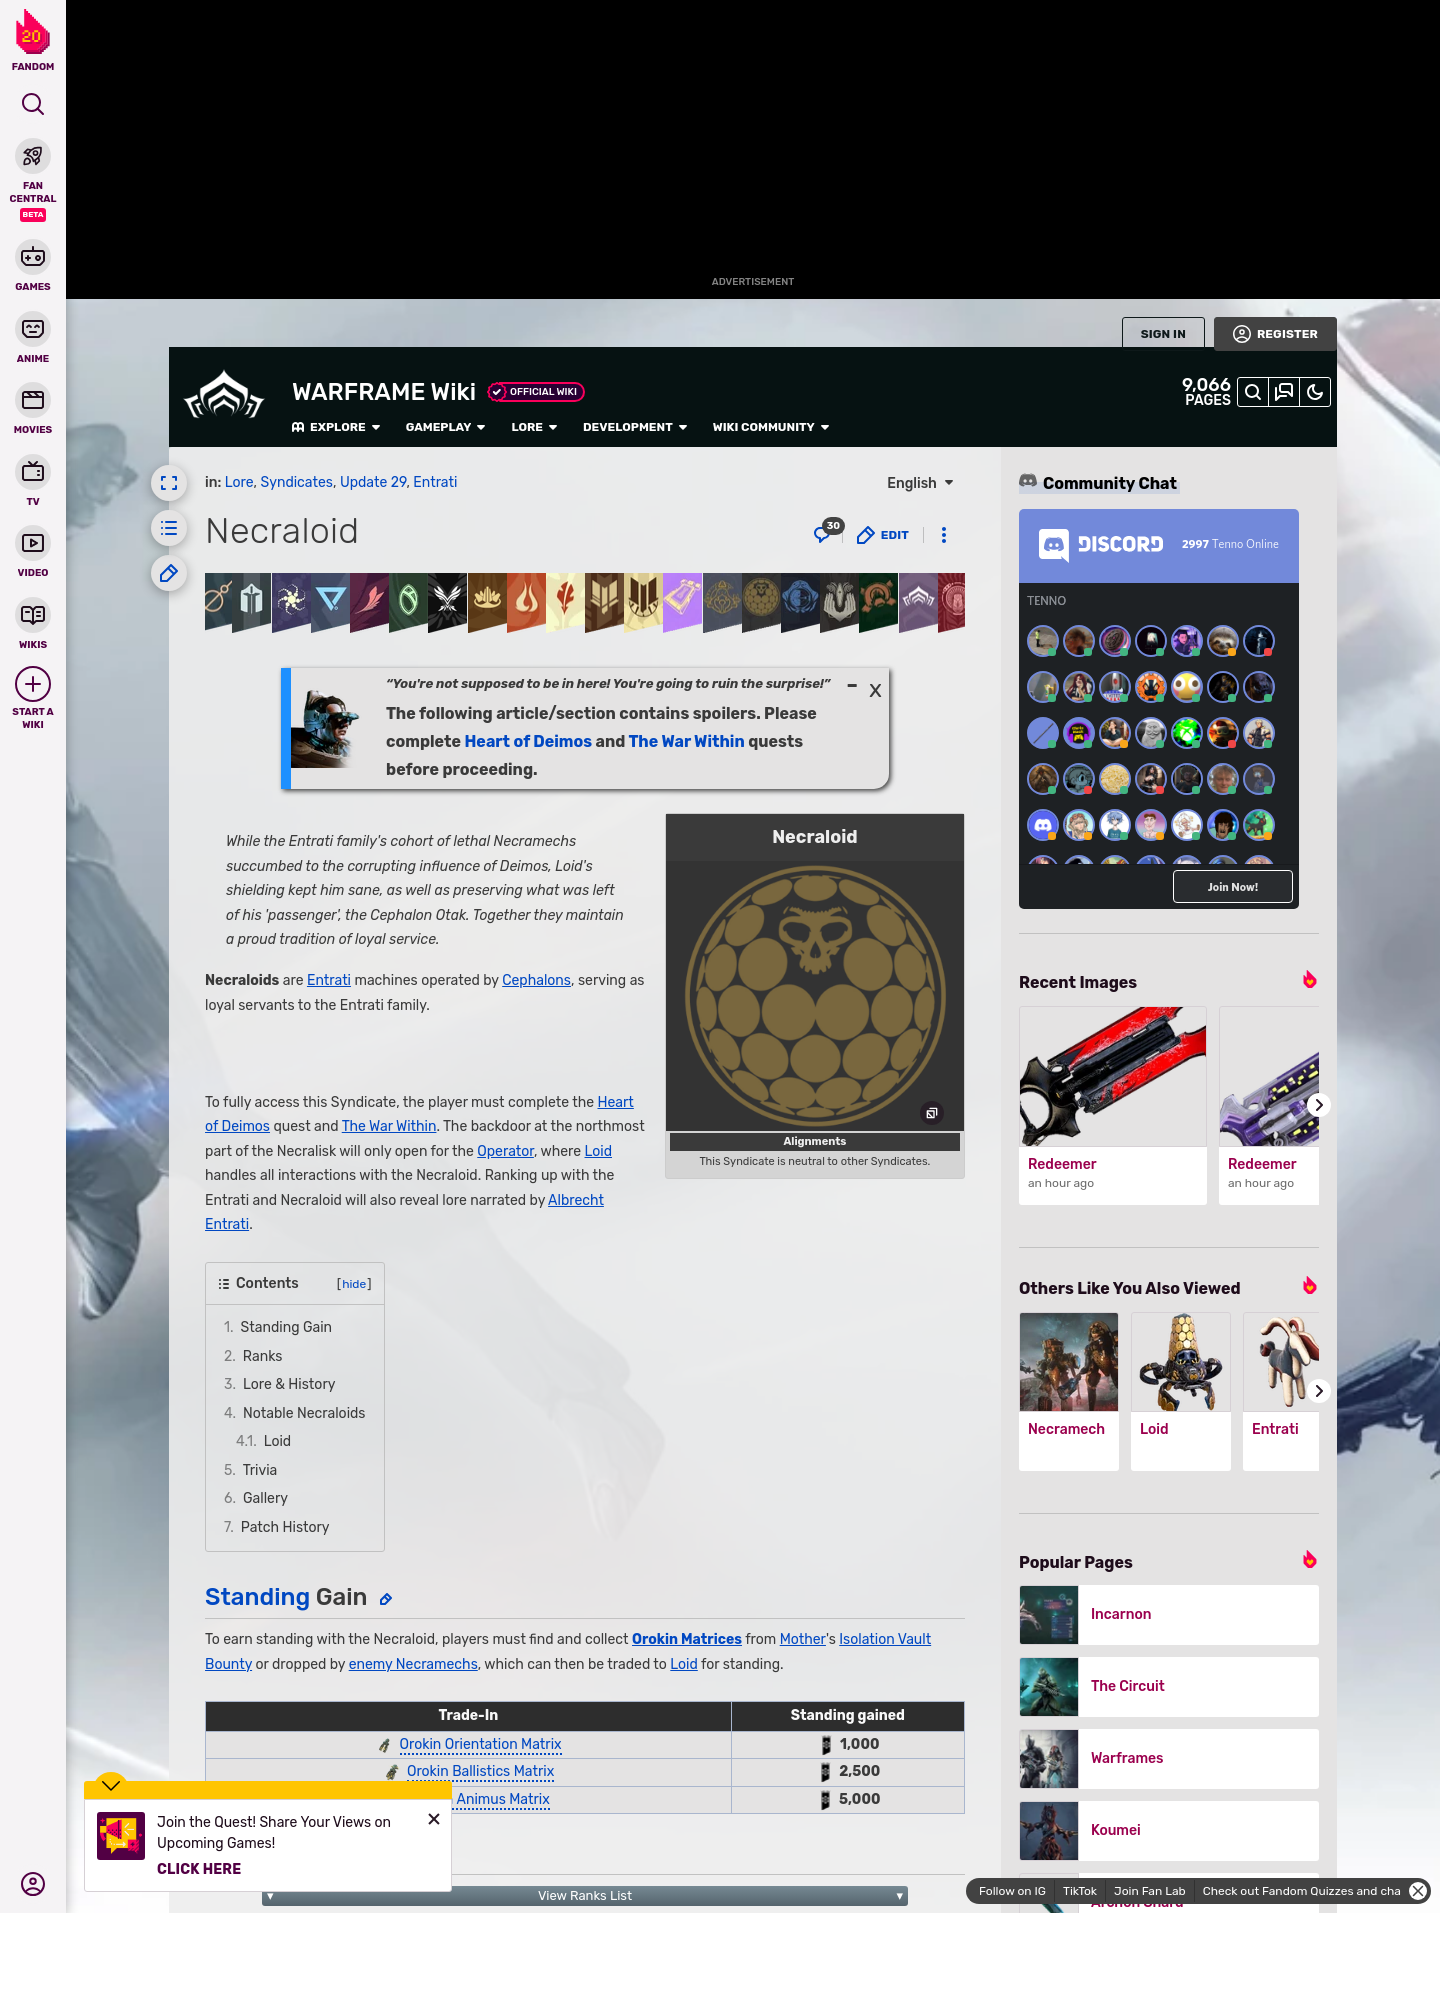Open the 30 comments bubble
Viewport: 1440px width, 2000px height.
pos(827,532)
